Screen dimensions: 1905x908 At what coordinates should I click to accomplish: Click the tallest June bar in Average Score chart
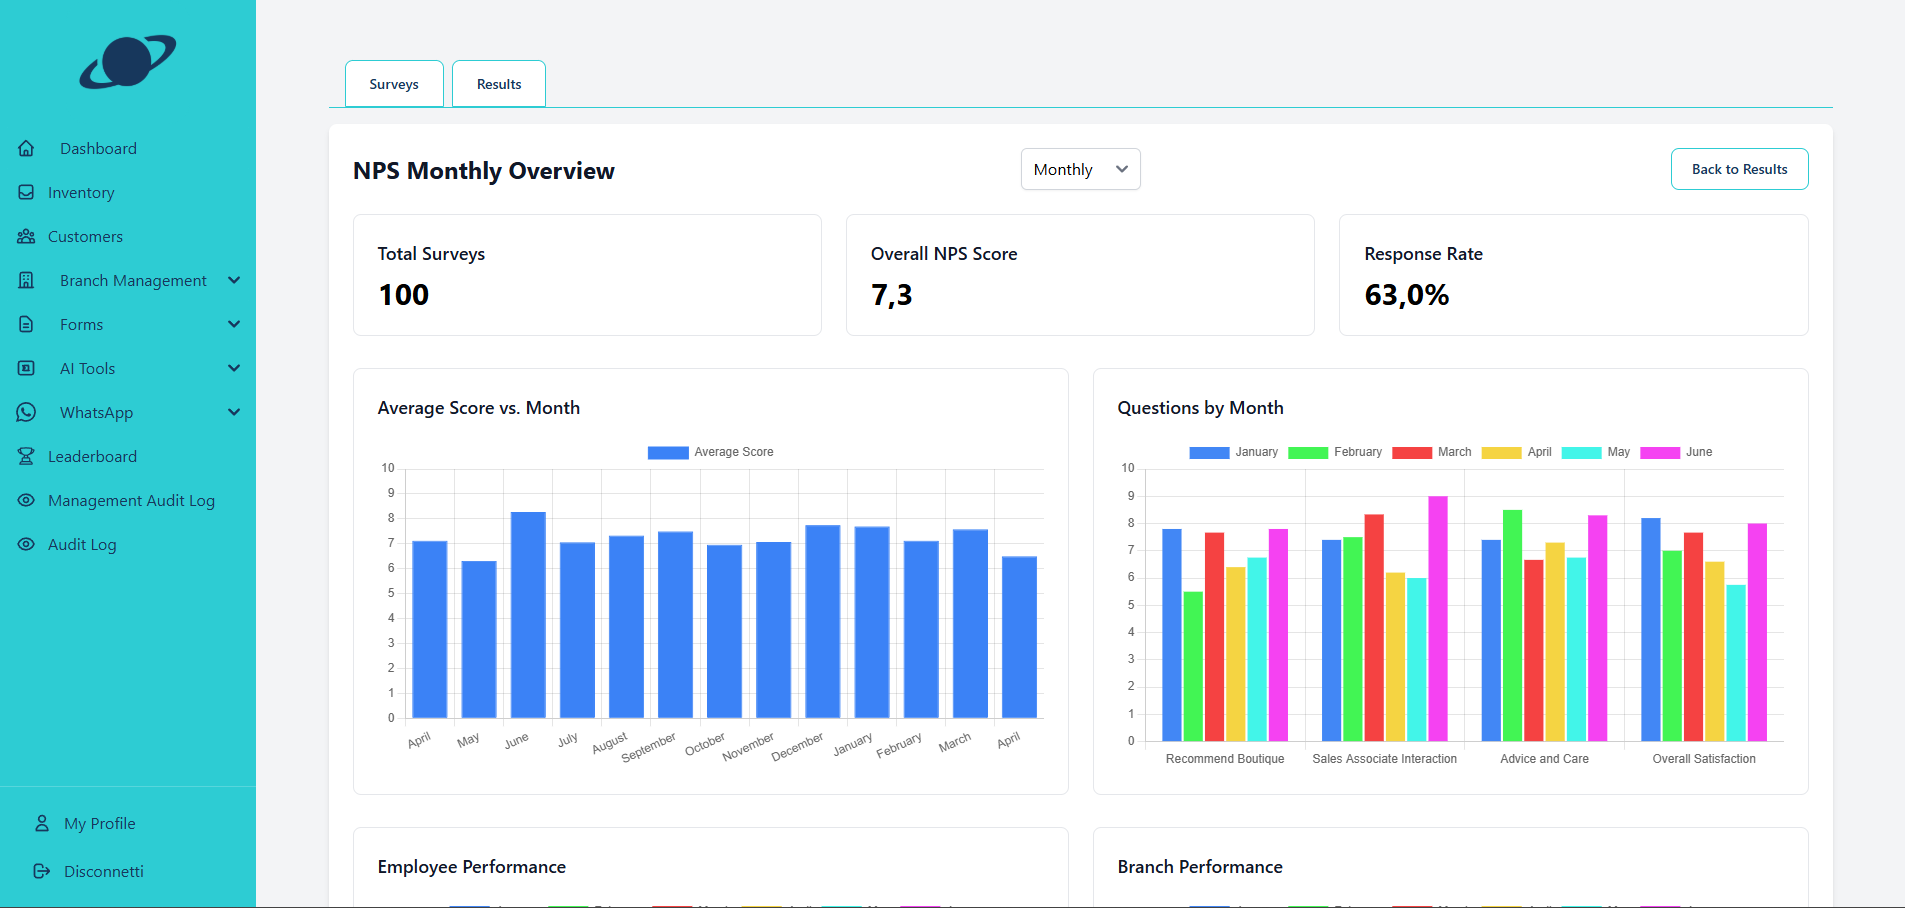(x=528, y=614)
